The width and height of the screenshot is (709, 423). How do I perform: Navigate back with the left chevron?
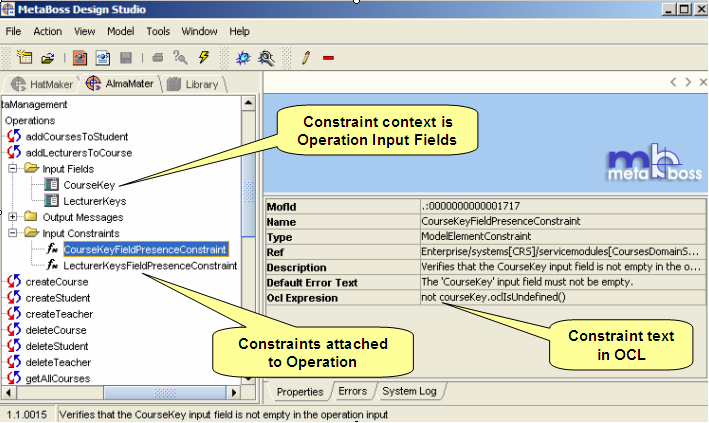(x=673, y=82)
